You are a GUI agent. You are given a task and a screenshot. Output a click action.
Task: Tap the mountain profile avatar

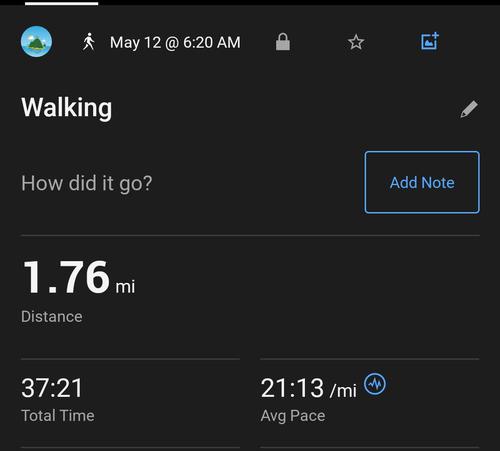[36, 42]
